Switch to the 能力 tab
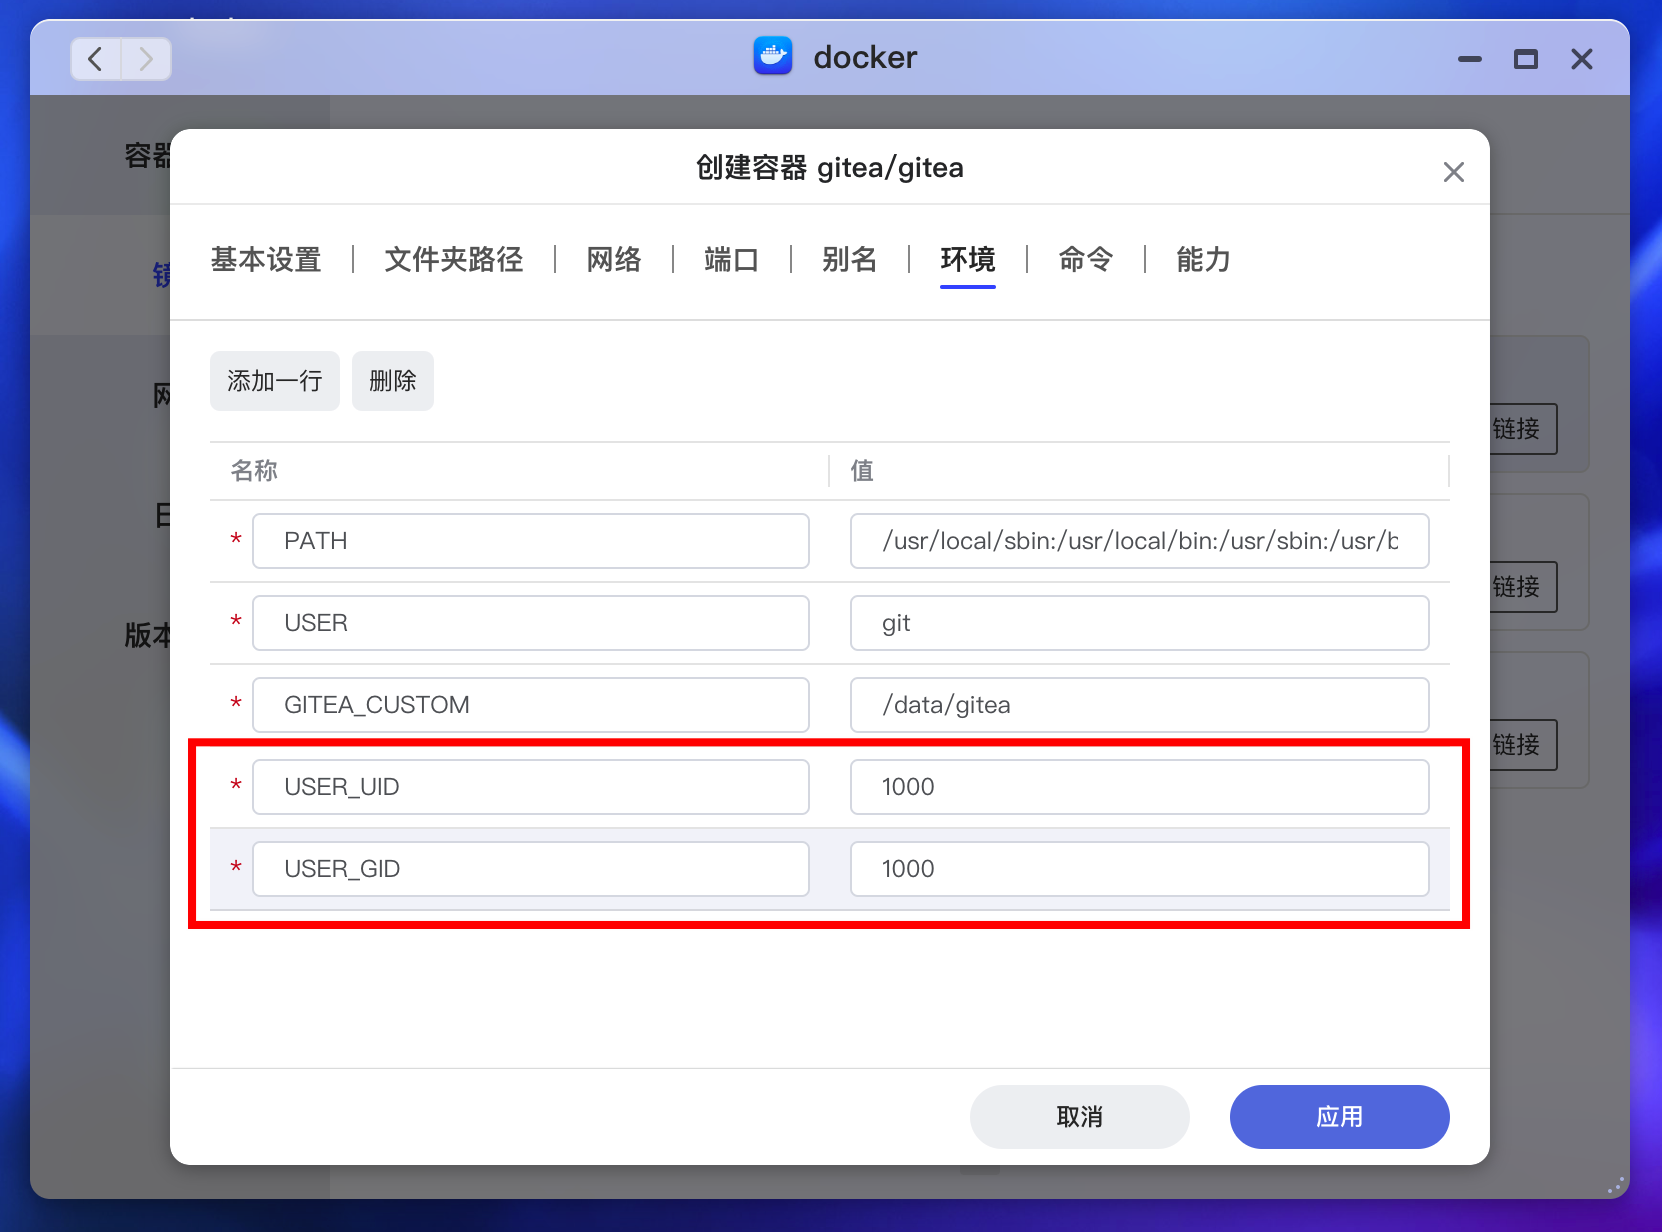Screen dimensions: 1662x1232 1204,260
